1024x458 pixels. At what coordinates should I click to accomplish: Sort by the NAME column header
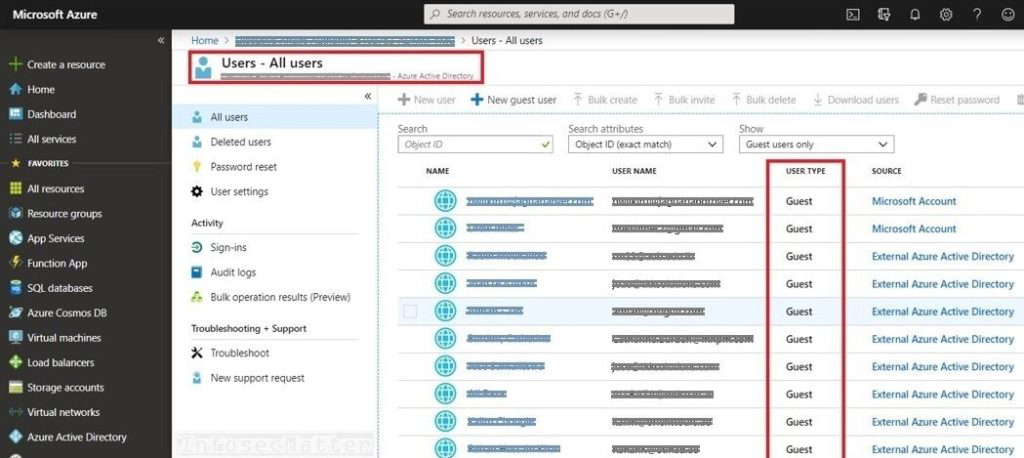438,171
